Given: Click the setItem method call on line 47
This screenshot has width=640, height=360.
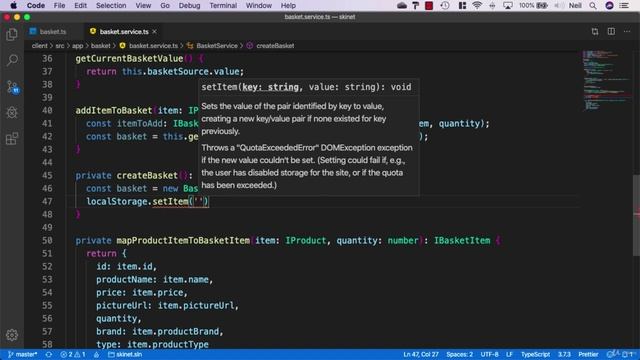Looking at the screenshot, I should (x=171, y=201).
